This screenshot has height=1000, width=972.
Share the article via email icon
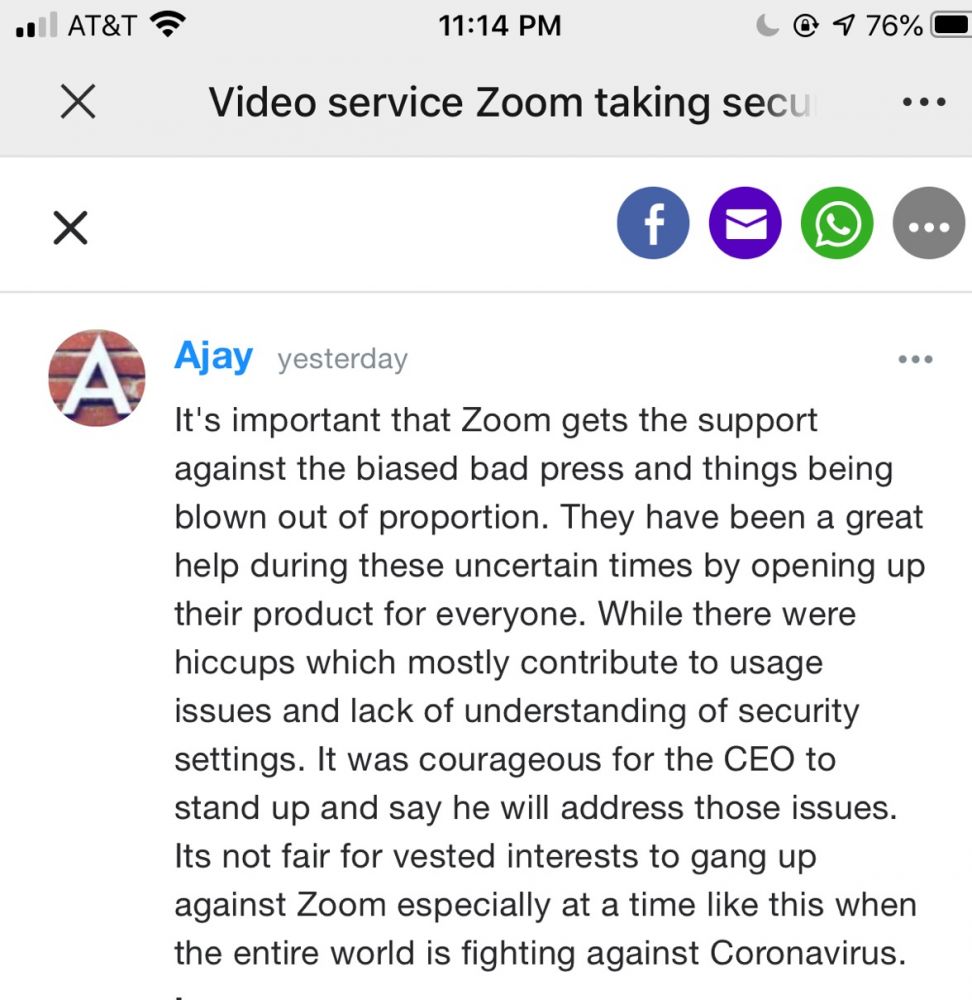click(x=745, y=223)
